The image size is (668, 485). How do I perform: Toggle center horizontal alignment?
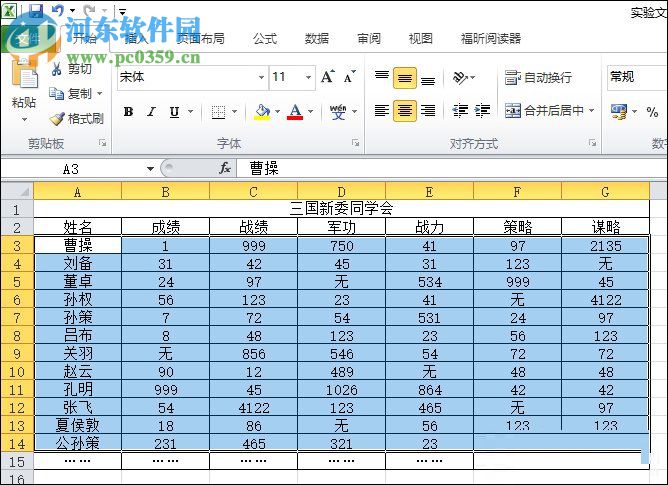(x=405, y=111)
